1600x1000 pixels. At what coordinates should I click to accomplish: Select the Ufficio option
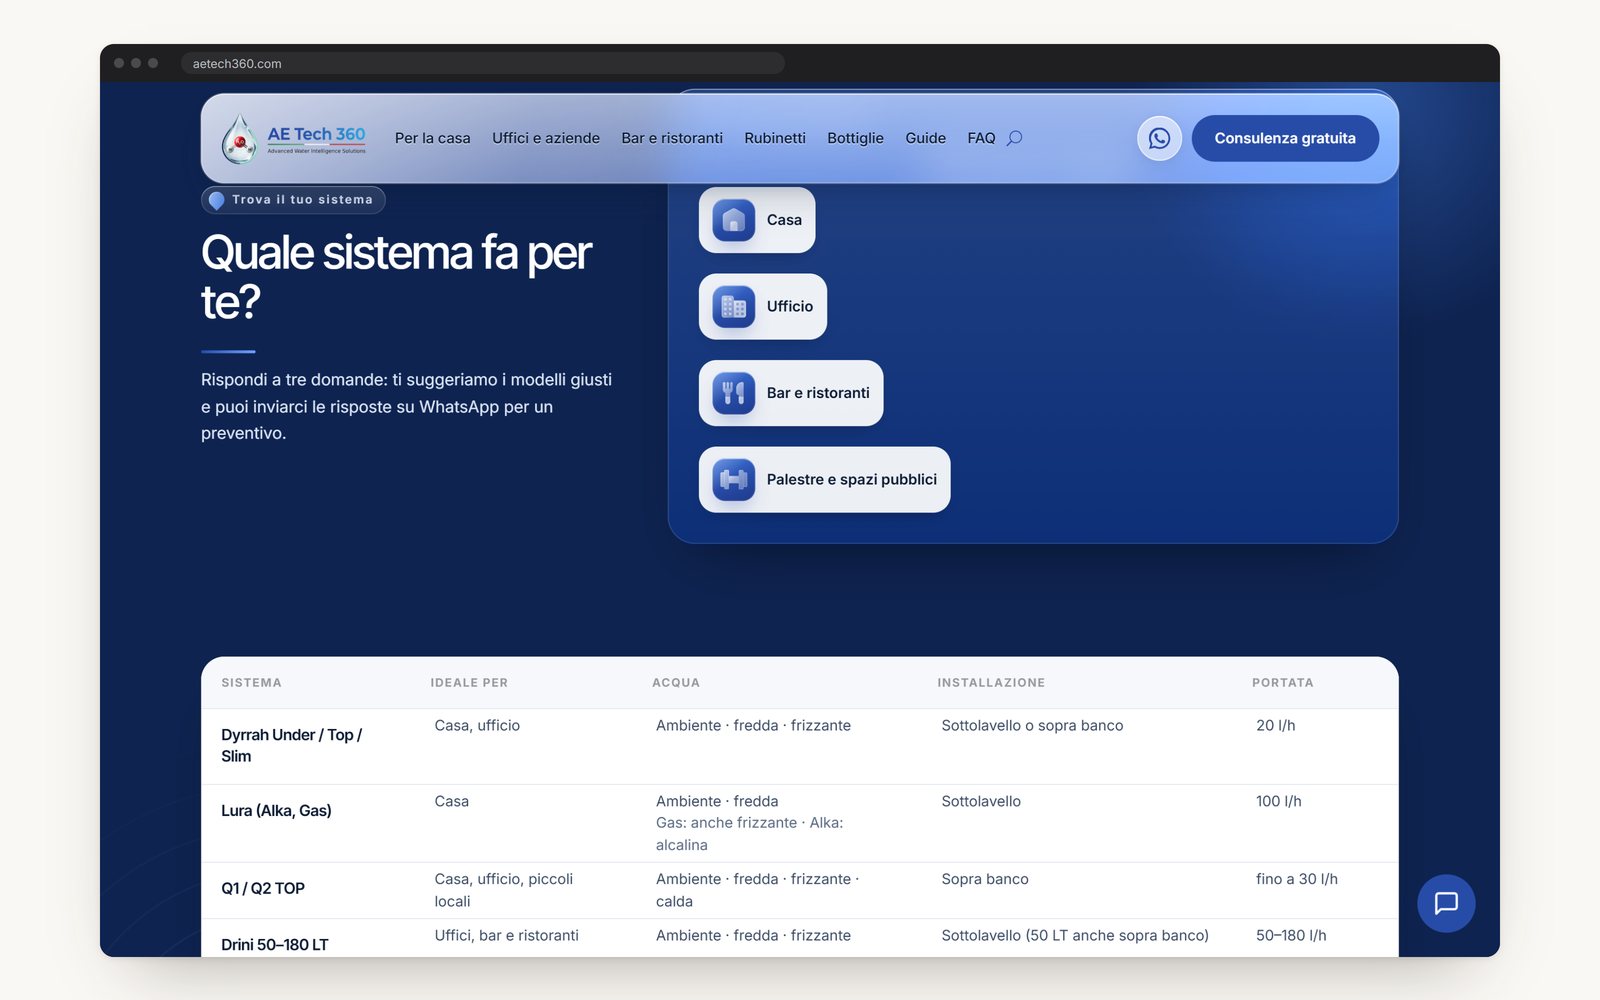(763, 306)
